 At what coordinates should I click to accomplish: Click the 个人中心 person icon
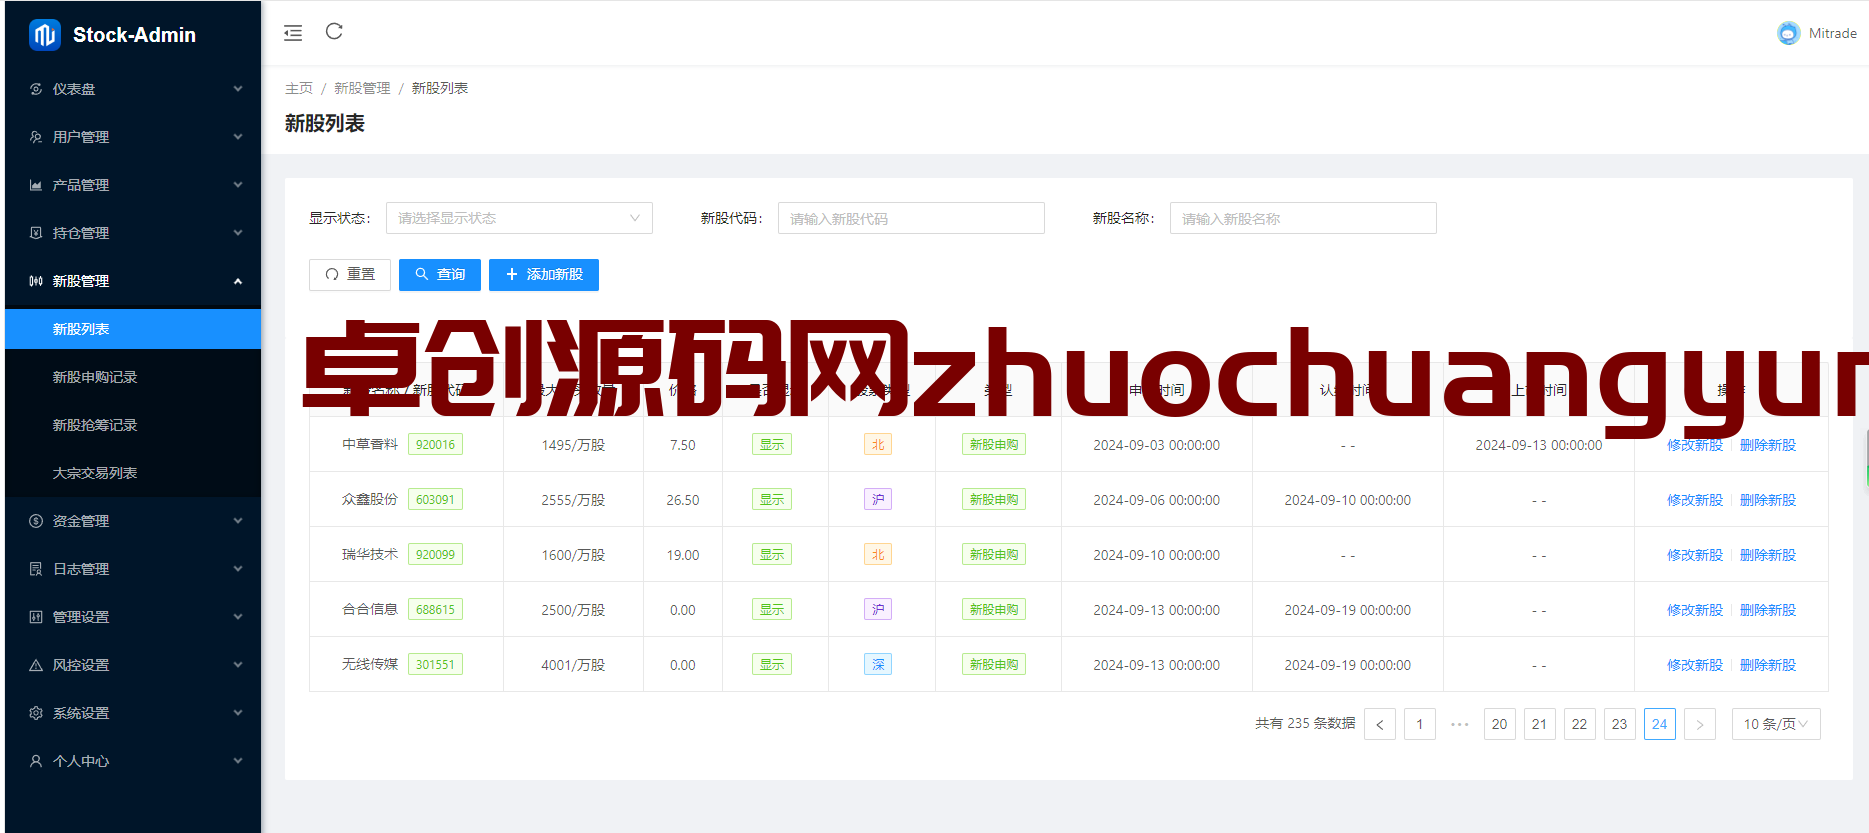click(x=36, y=761)
